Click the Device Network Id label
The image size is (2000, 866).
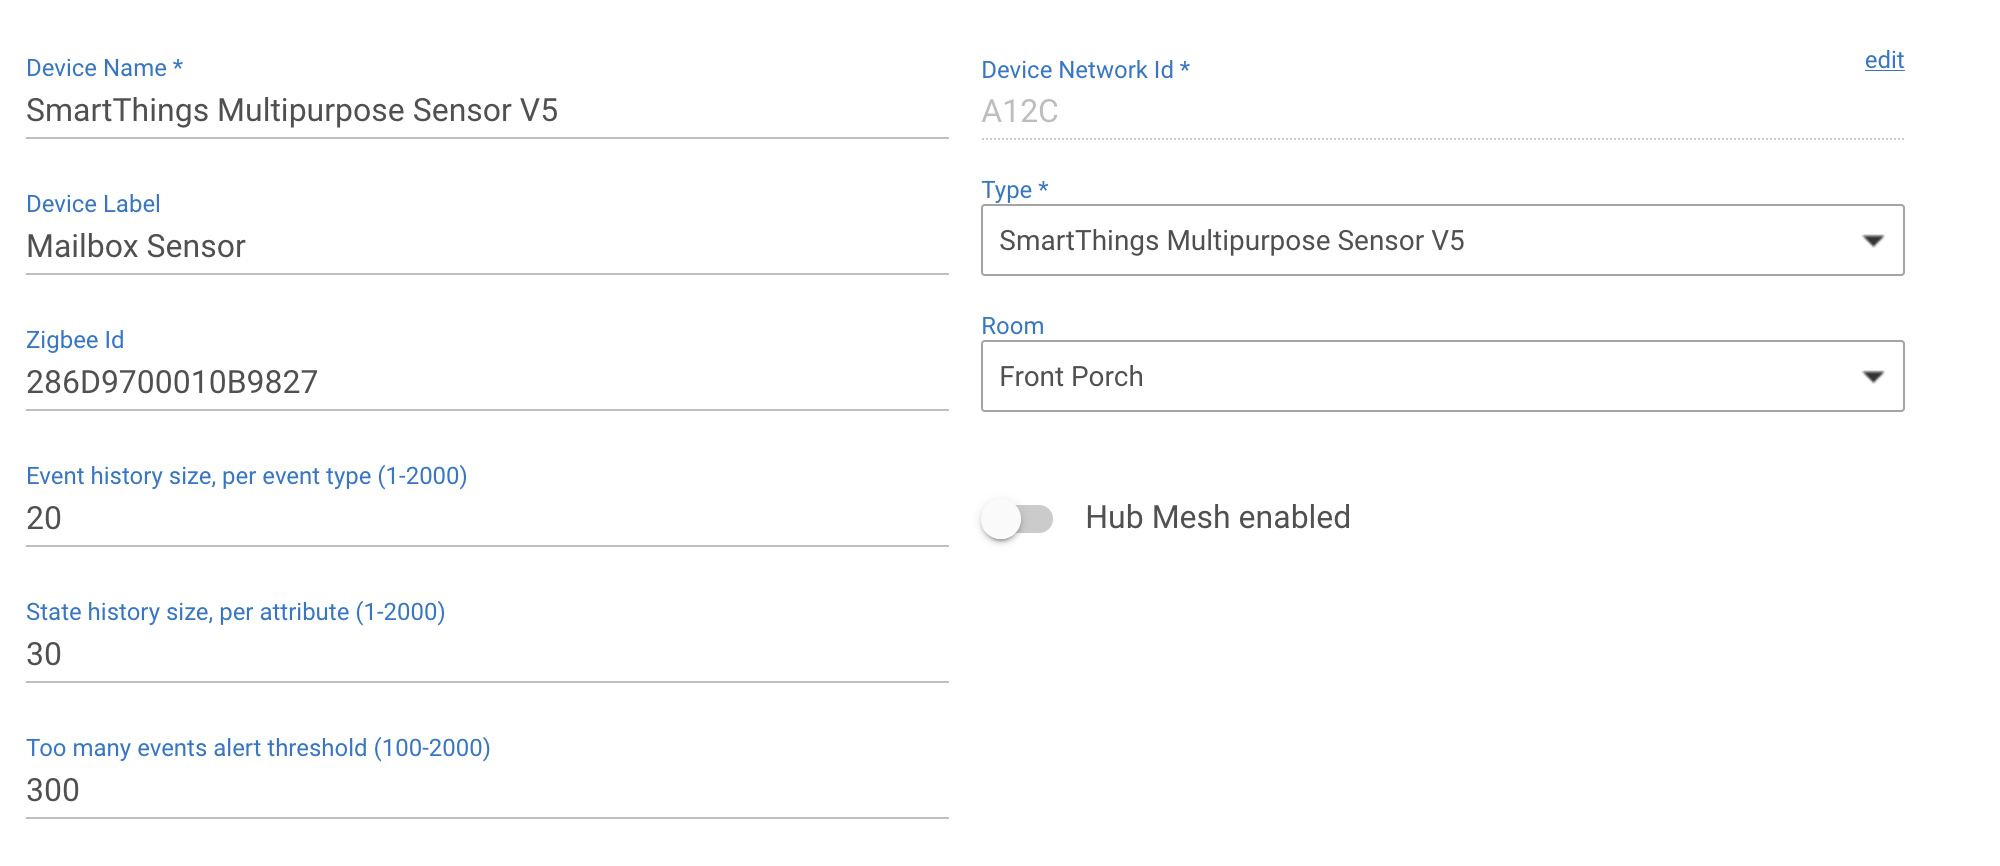[x=1085, y=70]
